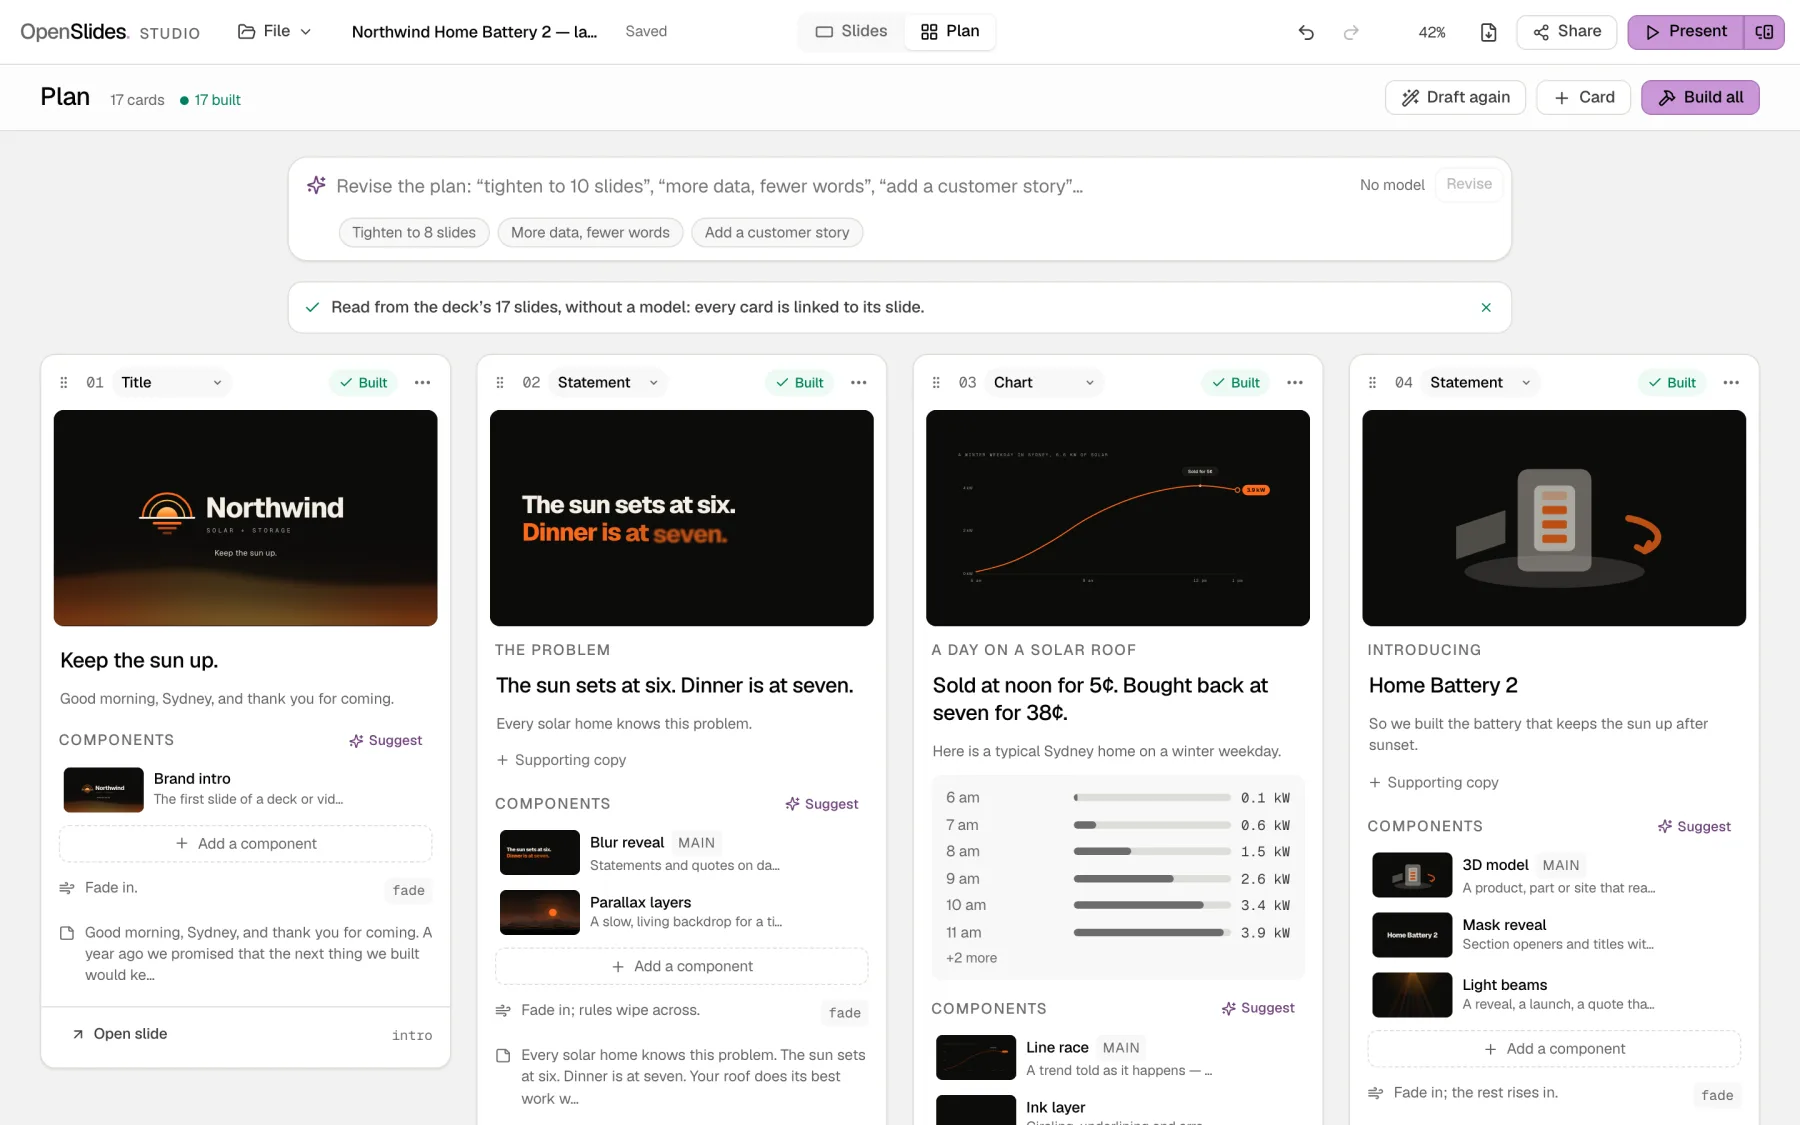Open more options for card 03

[x=1294, y=382]
